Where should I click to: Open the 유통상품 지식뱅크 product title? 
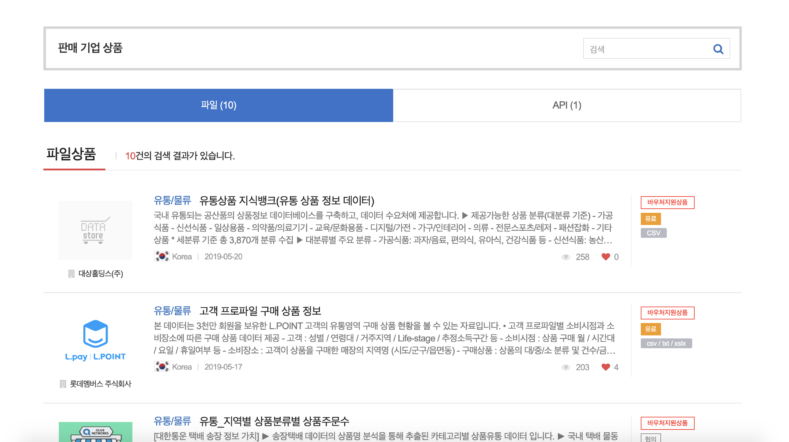[x=286, y=200]
